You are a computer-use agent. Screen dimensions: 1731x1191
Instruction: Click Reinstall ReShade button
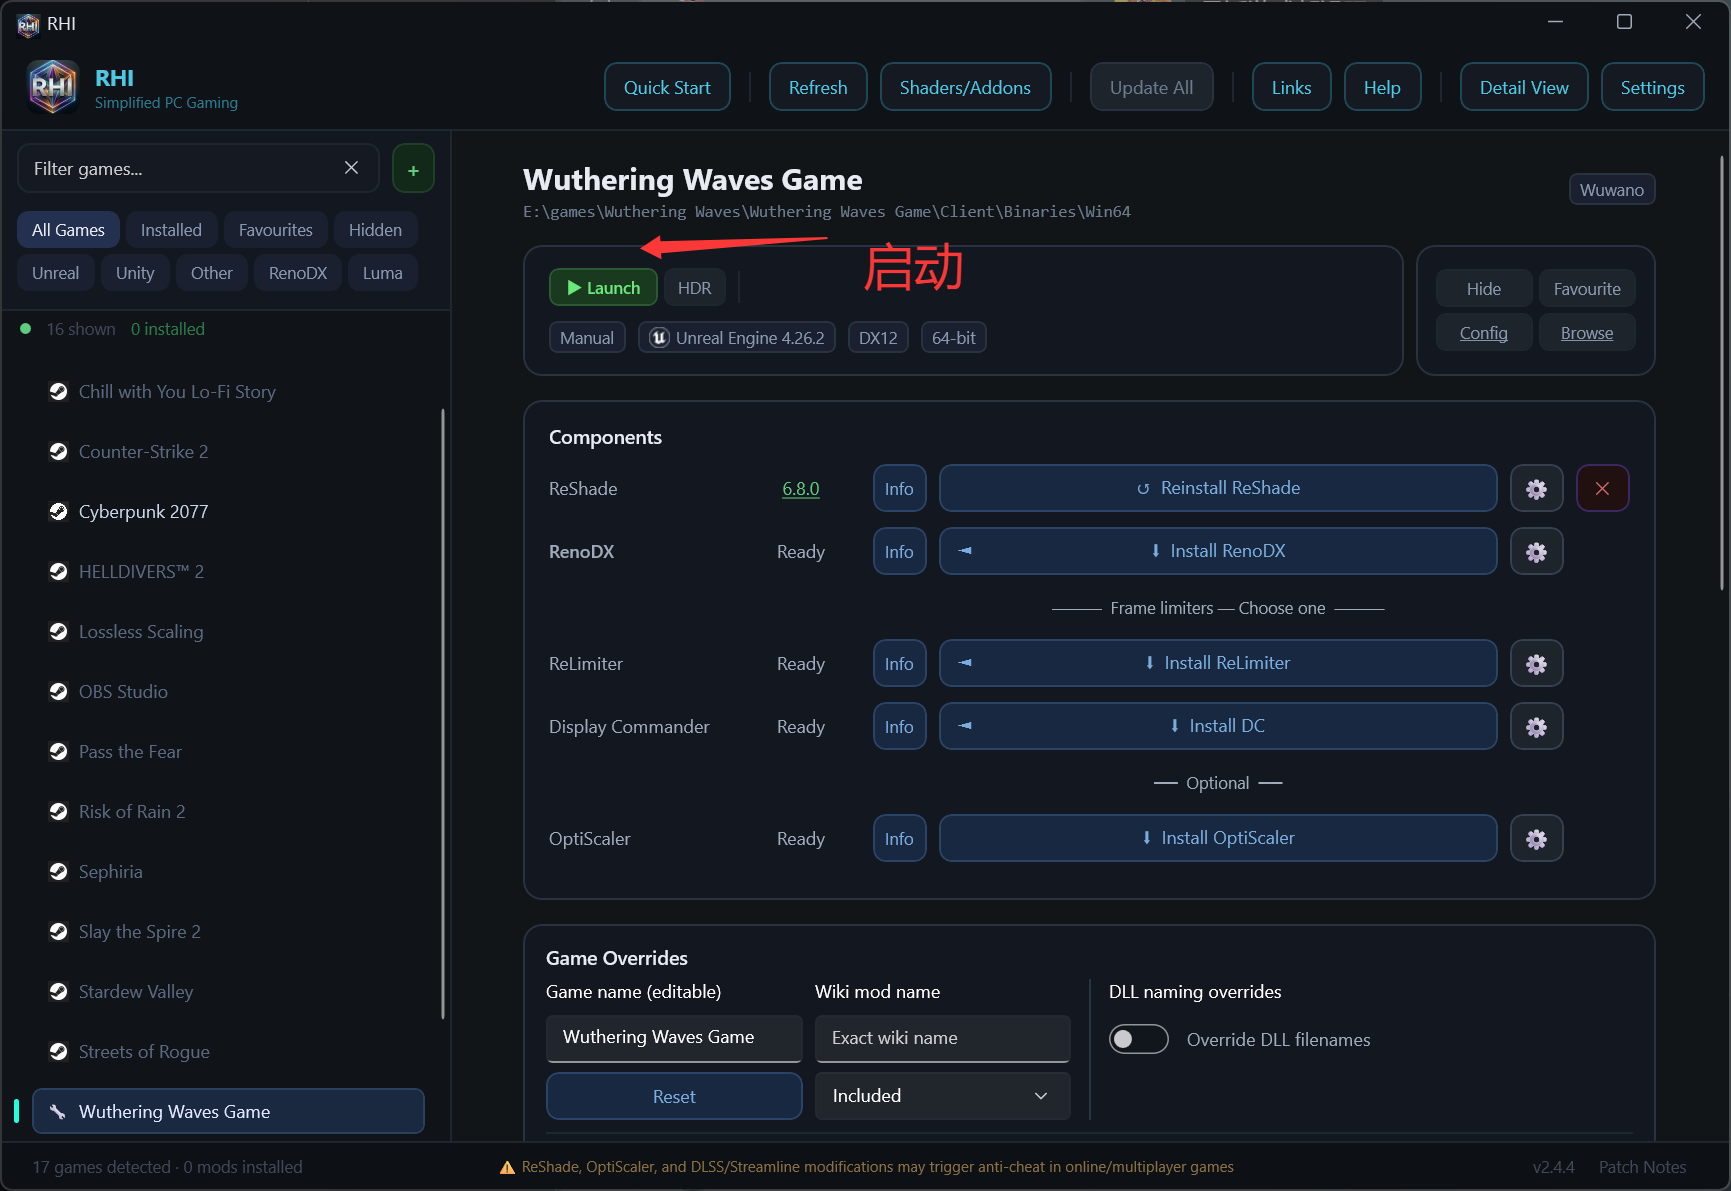pyautogui.click(x=1218, y=488)
